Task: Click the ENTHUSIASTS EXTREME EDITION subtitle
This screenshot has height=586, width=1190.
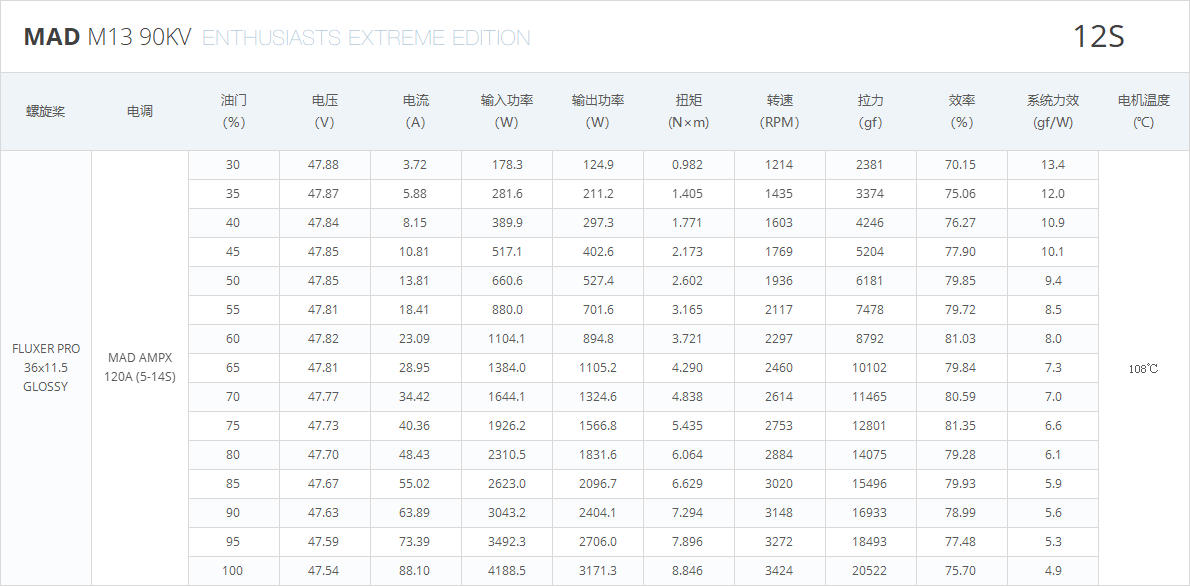Action: pos(367,38)
